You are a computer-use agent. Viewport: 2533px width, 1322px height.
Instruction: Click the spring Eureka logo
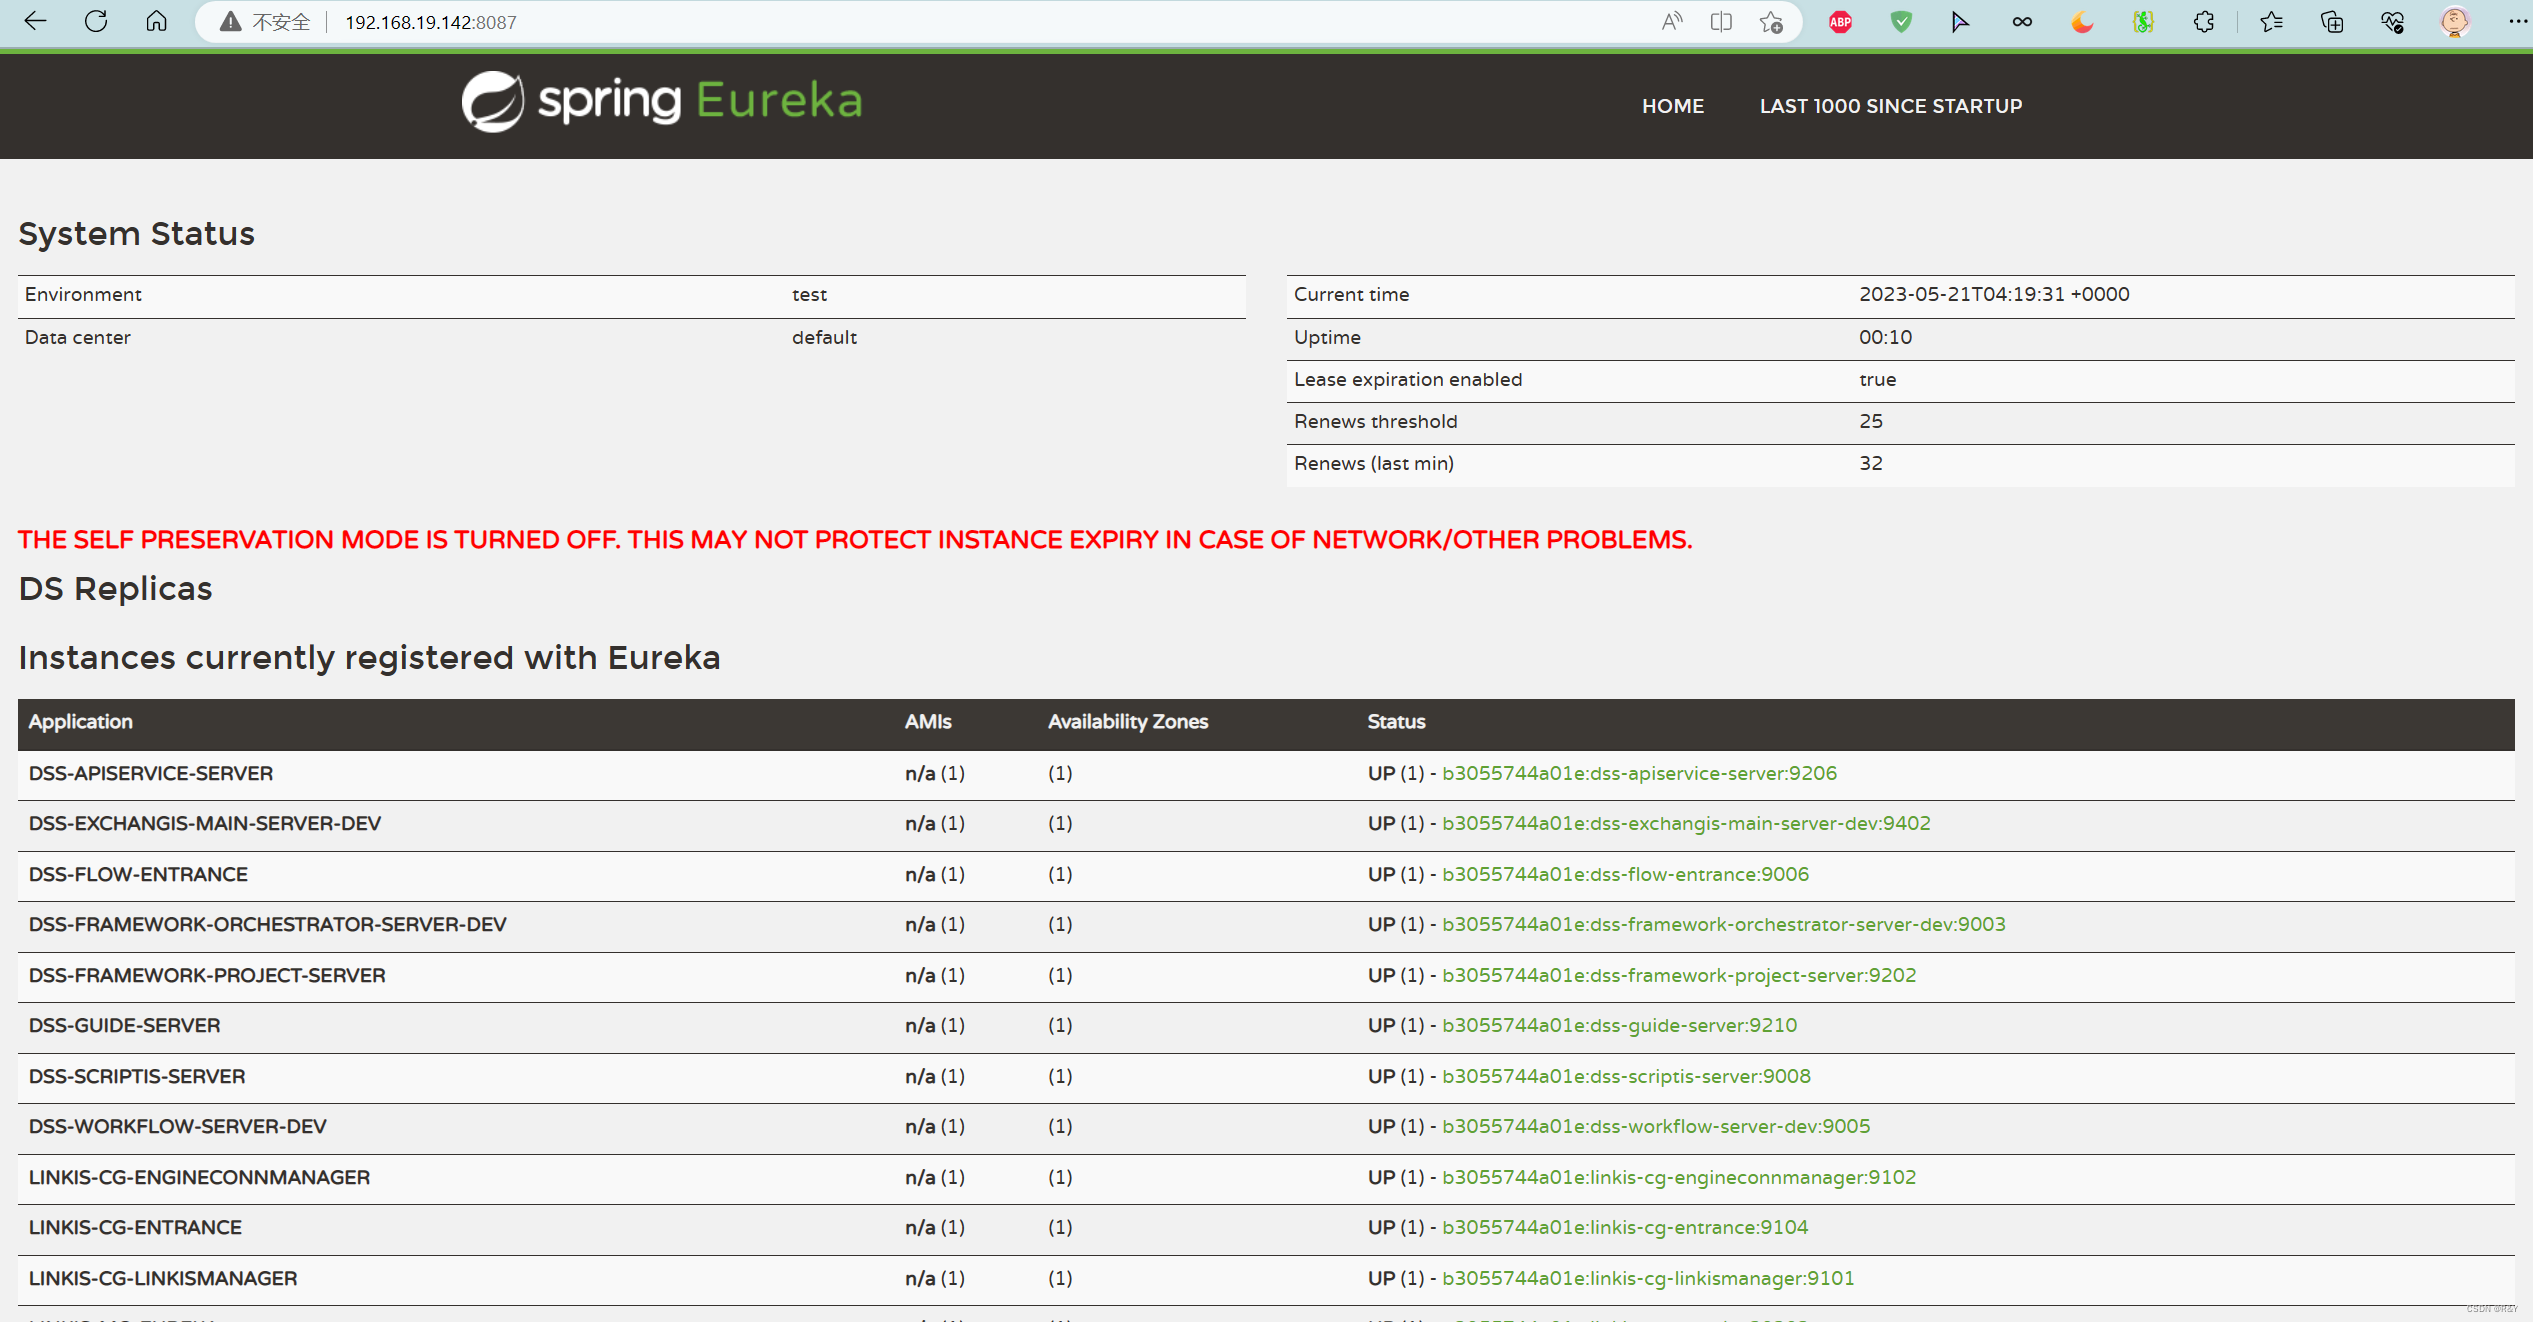[661, 101]
